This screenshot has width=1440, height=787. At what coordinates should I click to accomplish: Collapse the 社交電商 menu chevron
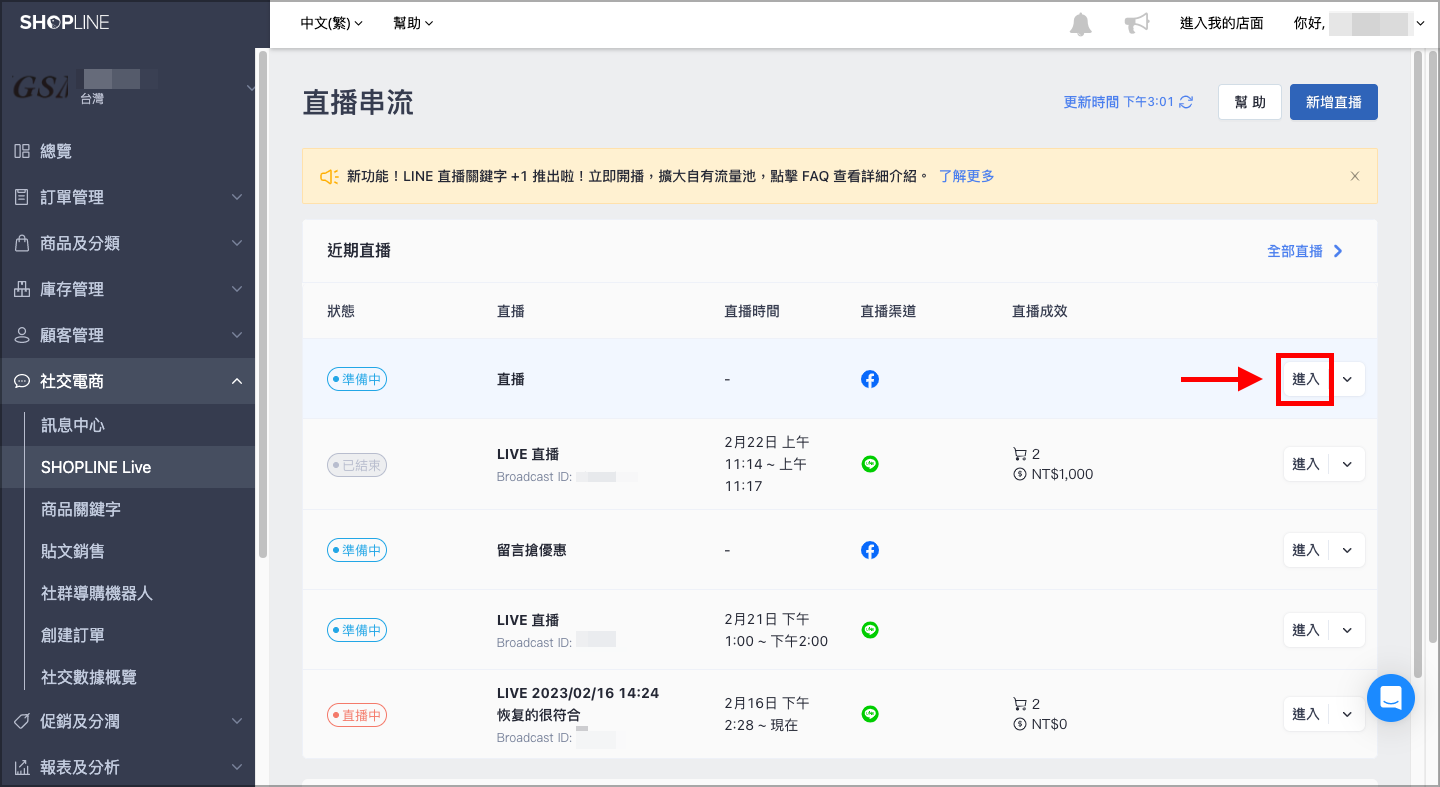pos(237,381)
